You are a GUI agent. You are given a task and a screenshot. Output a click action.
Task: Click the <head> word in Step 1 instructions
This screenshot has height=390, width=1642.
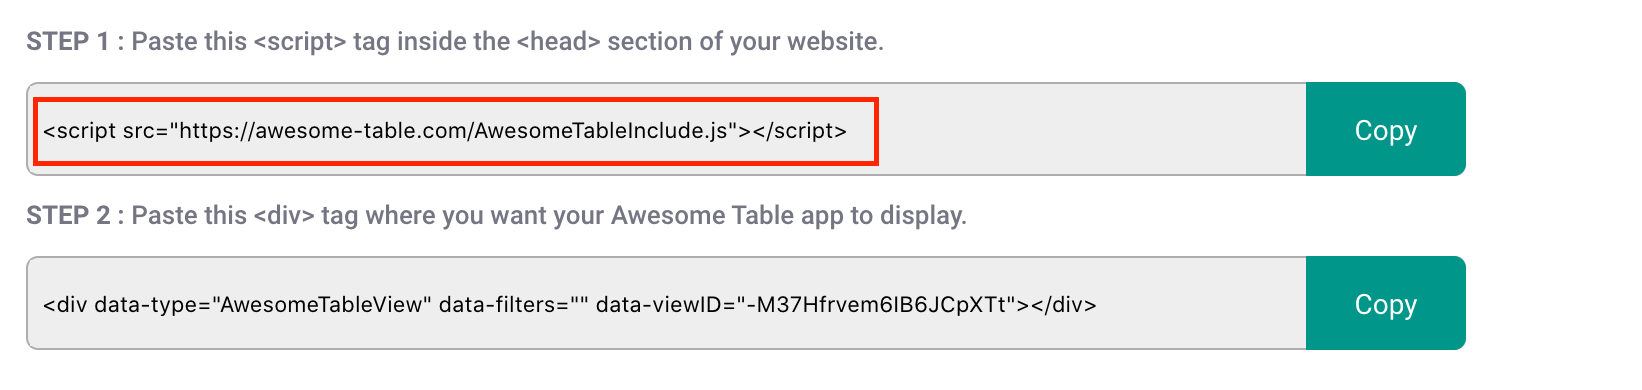(x=559, y=41)
